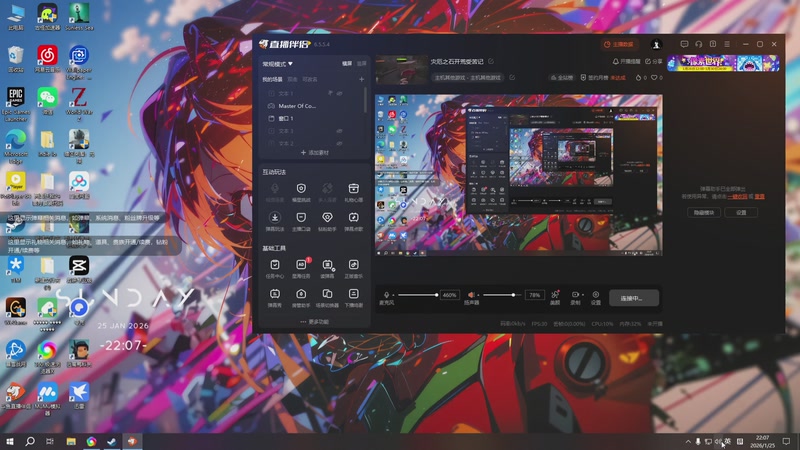
Task: Click the stream cover thumbnail
Action: click(402, 69)
